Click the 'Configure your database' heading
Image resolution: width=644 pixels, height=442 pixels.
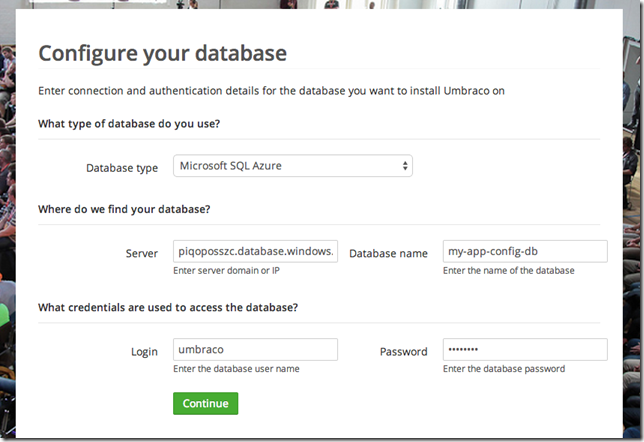(x=163, y=53)
